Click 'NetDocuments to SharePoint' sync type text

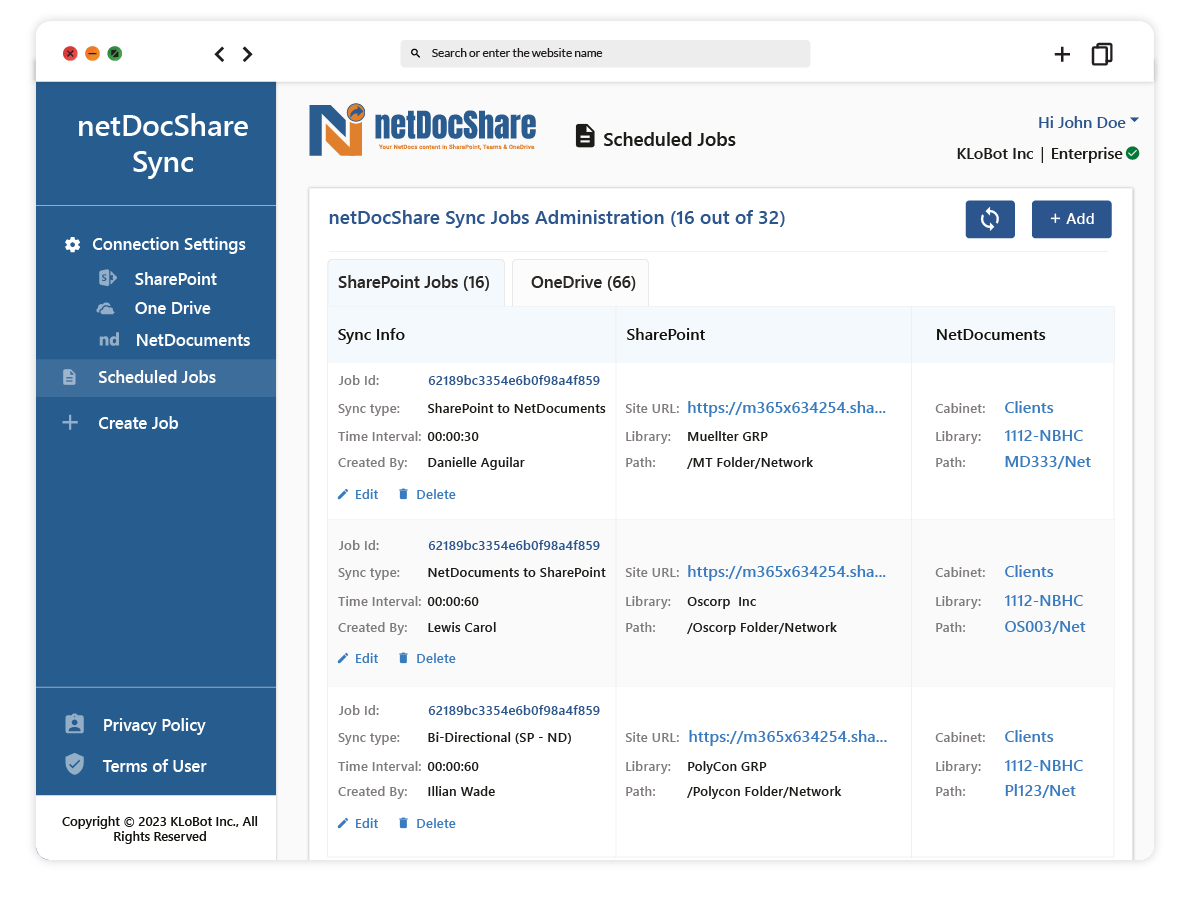tap(516, 573)
